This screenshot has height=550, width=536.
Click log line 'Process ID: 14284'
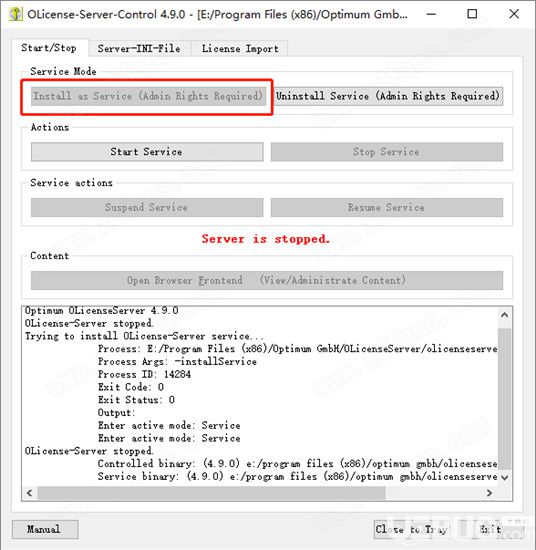[144, 374]
